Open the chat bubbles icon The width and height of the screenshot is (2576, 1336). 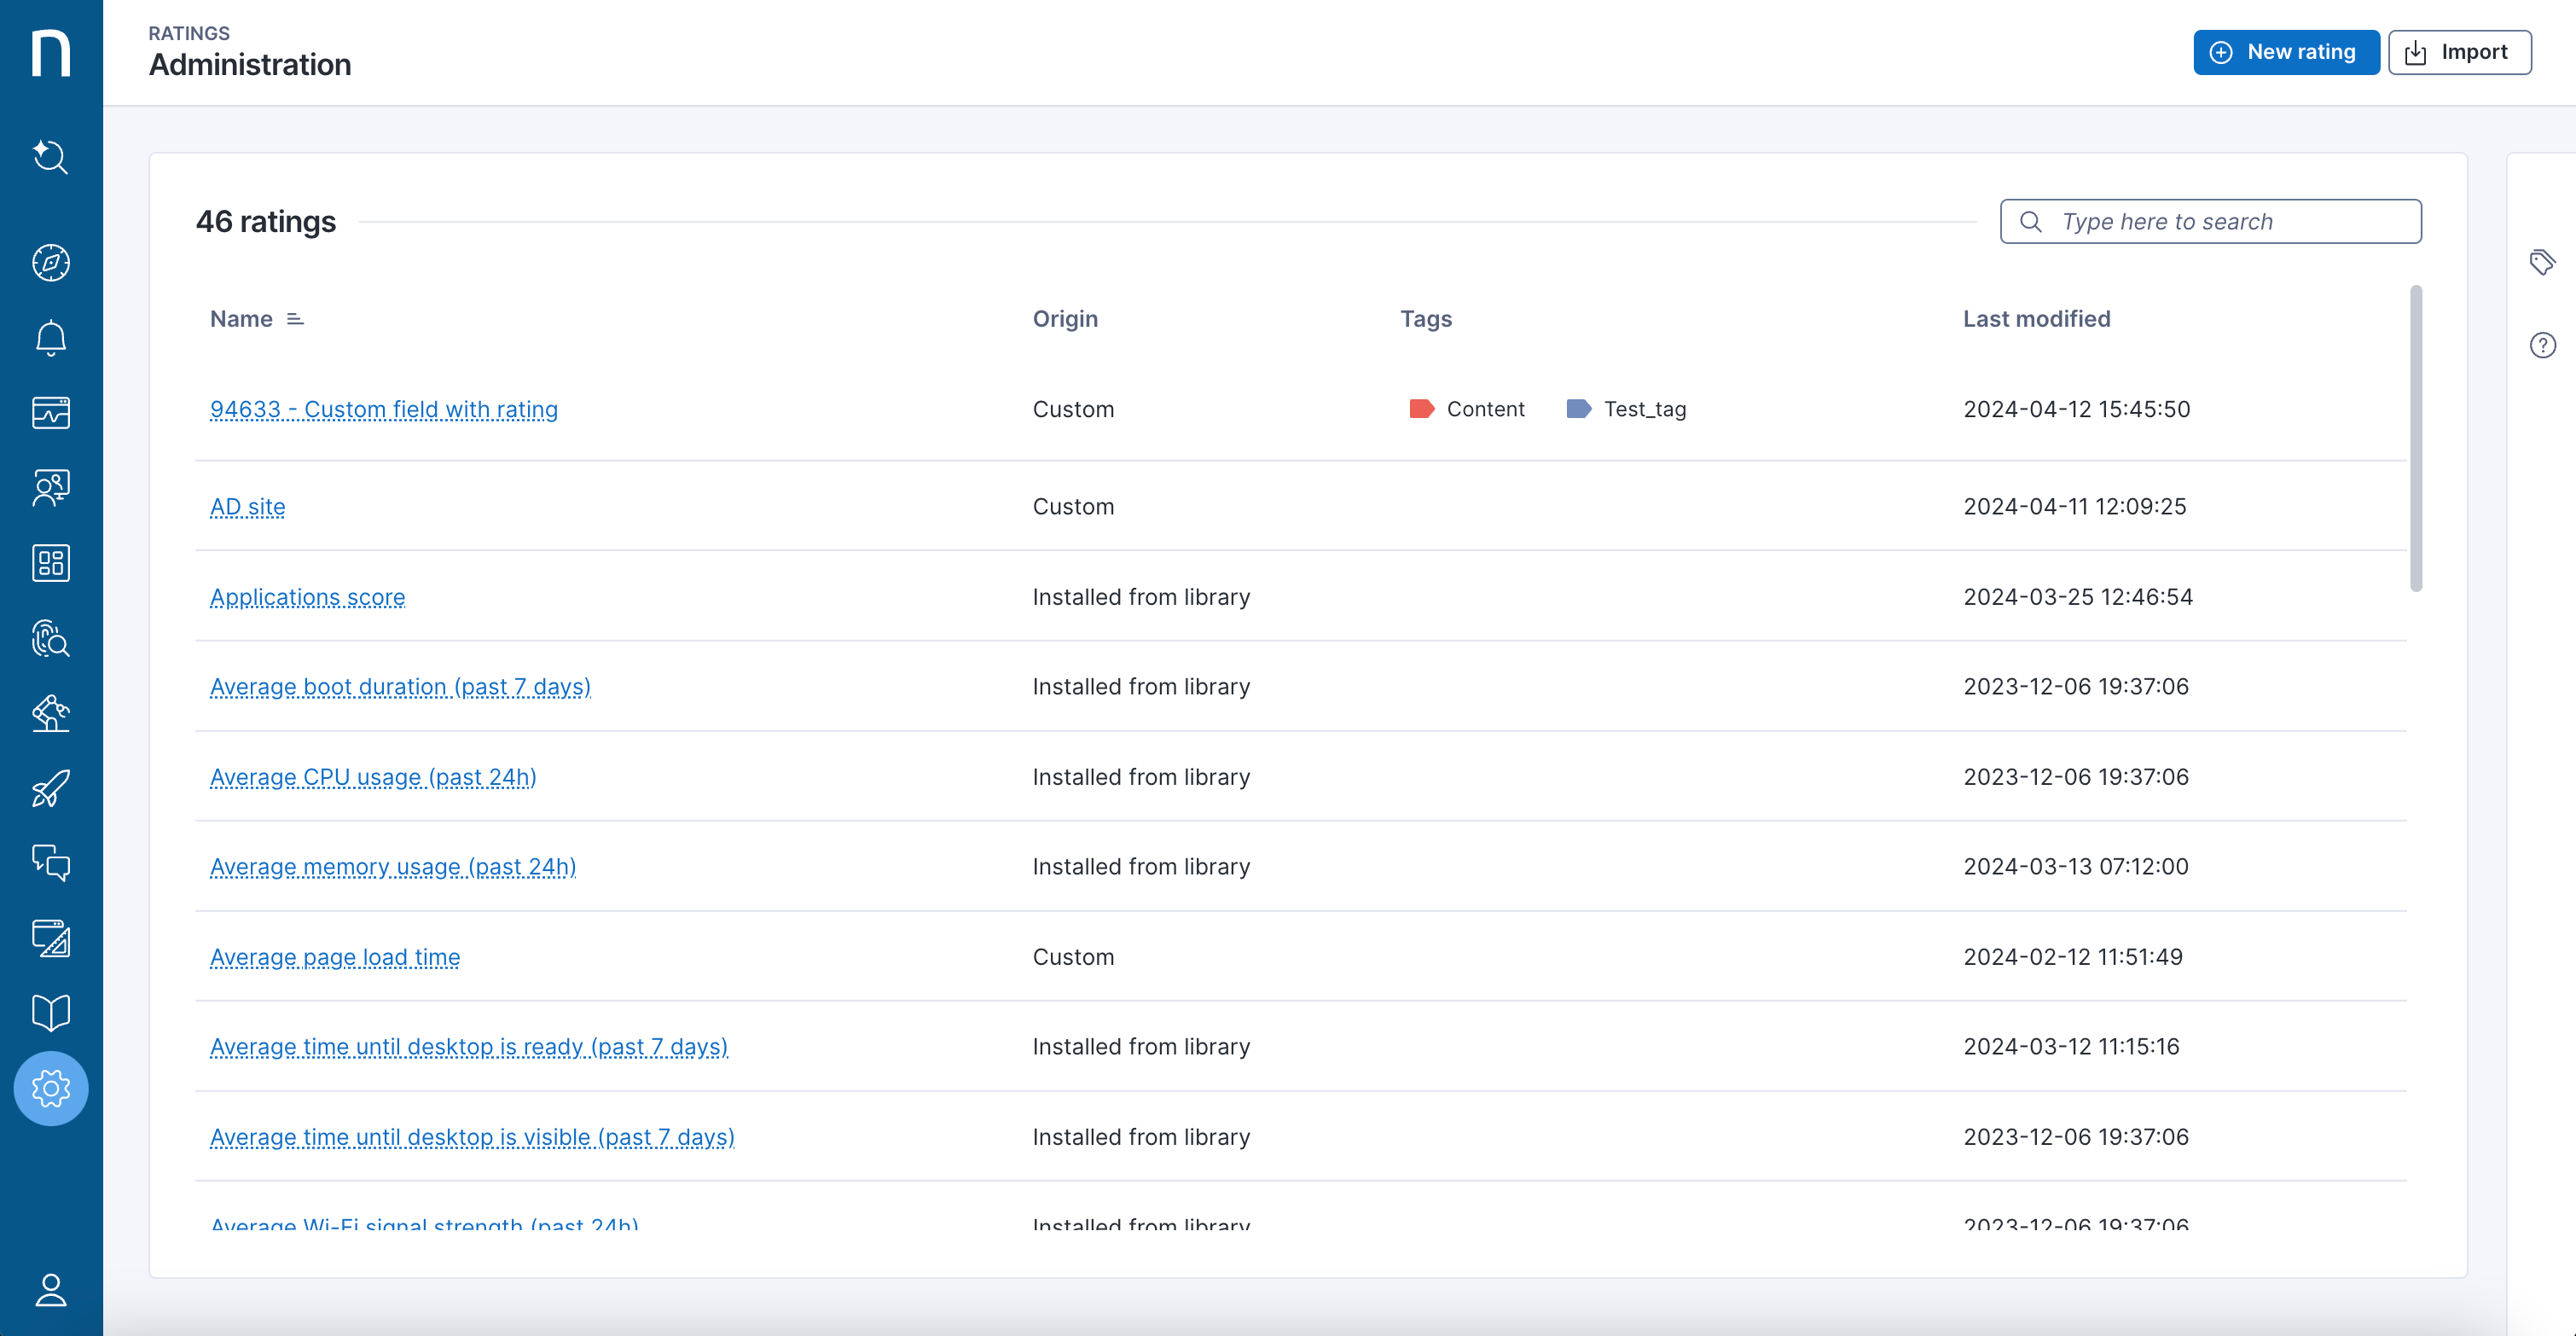point(50,862)
